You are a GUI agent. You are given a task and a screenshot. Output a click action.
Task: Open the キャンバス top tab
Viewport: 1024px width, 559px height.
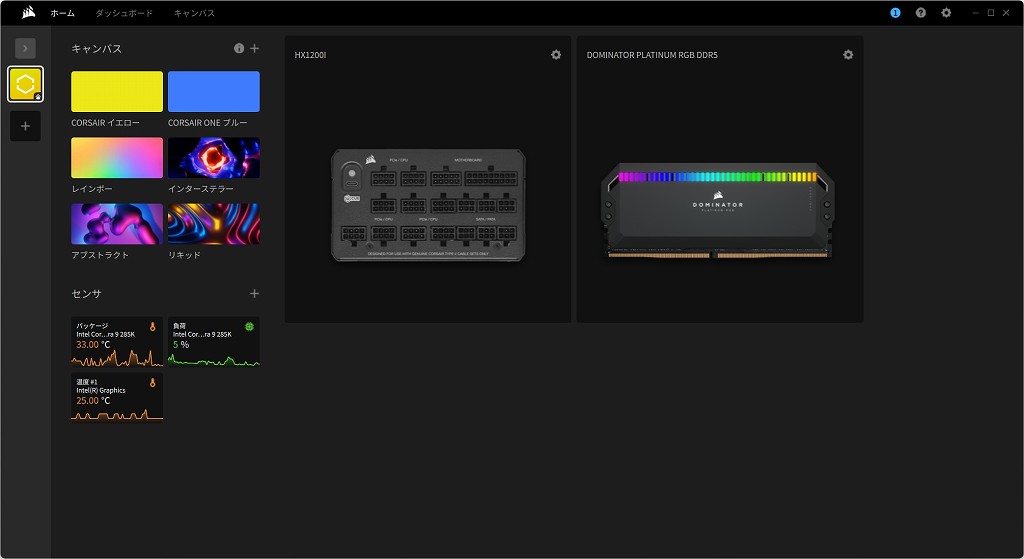(x=194, y=13)
